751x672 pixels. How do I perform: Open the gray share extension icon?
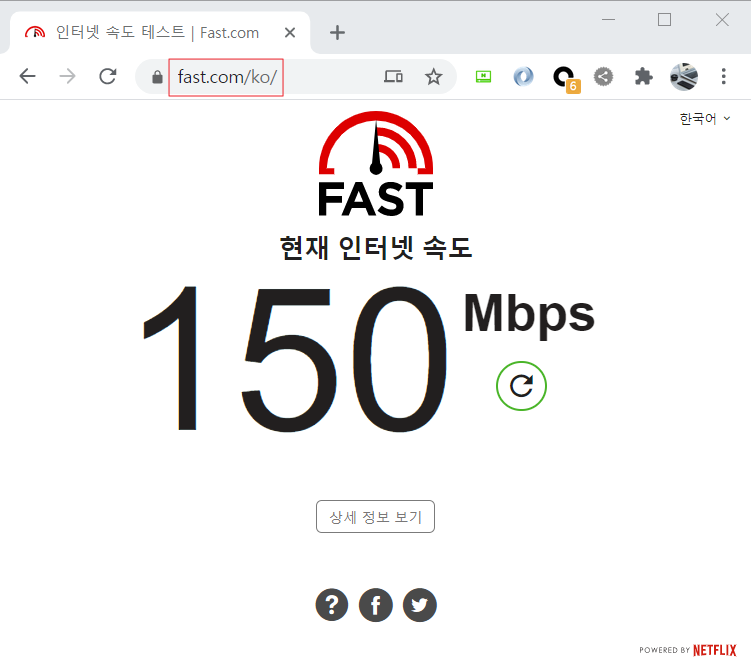pos(603,77)
